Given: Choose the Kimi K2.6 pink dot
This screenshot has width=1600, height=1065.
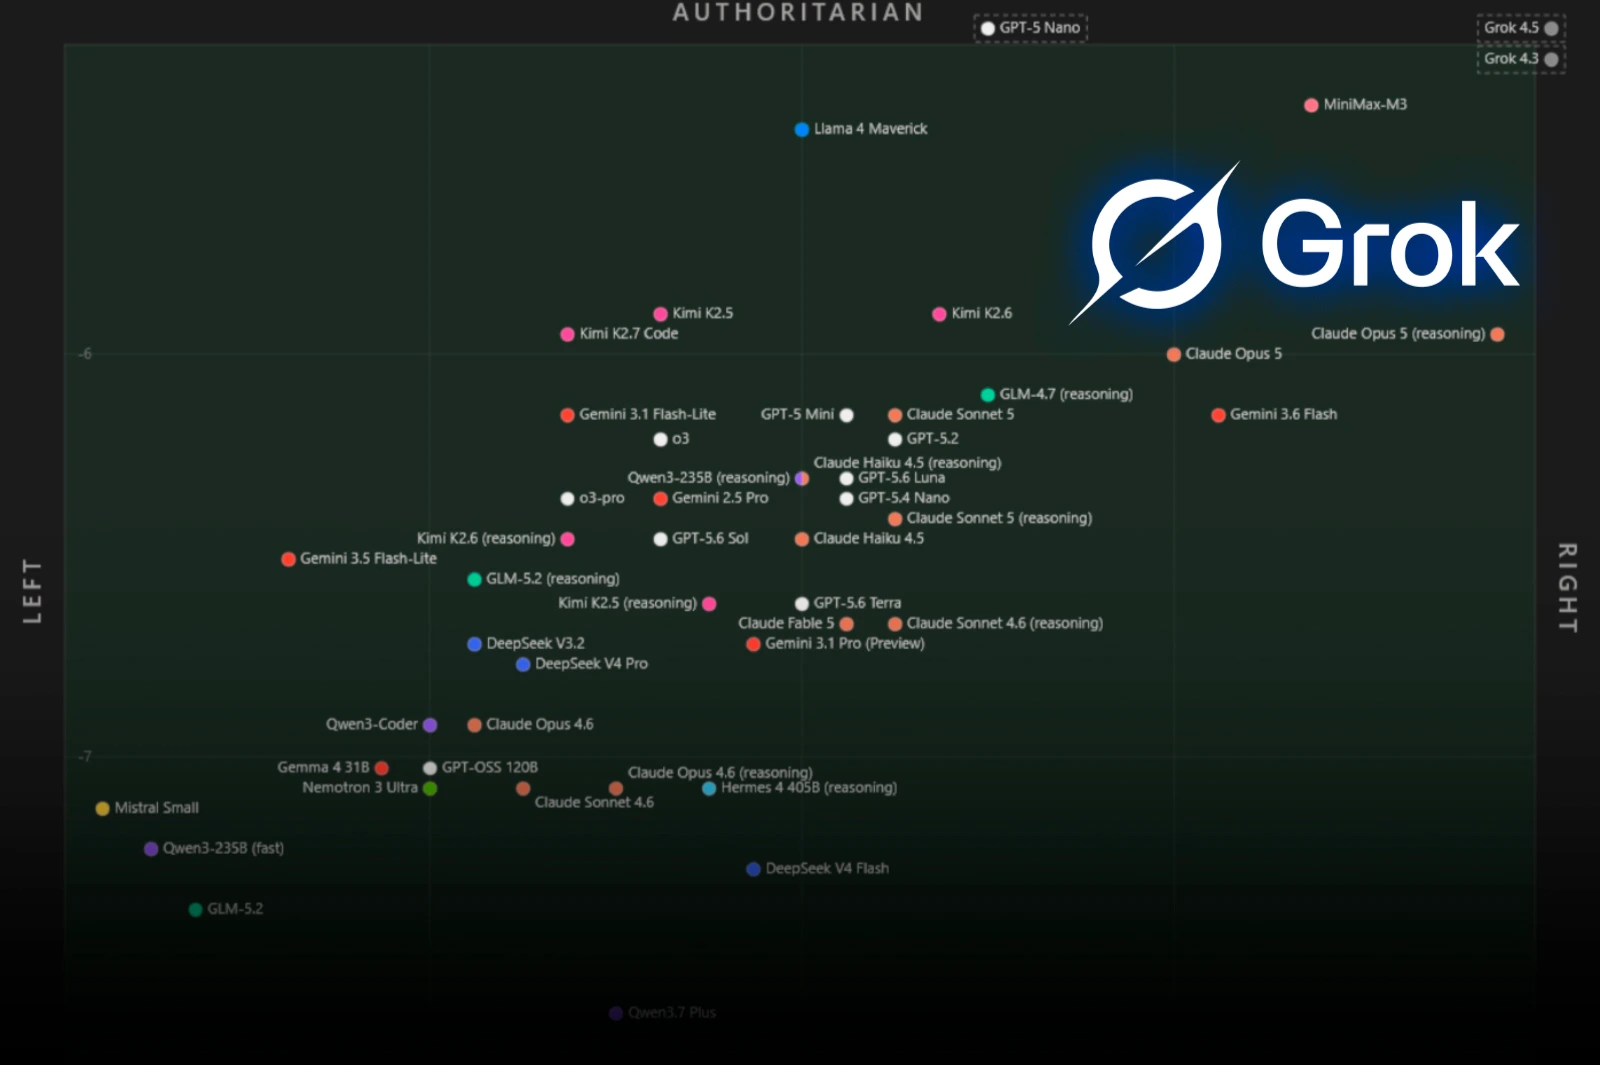Looking at the screenshot, I should click(x=939, y=314).
